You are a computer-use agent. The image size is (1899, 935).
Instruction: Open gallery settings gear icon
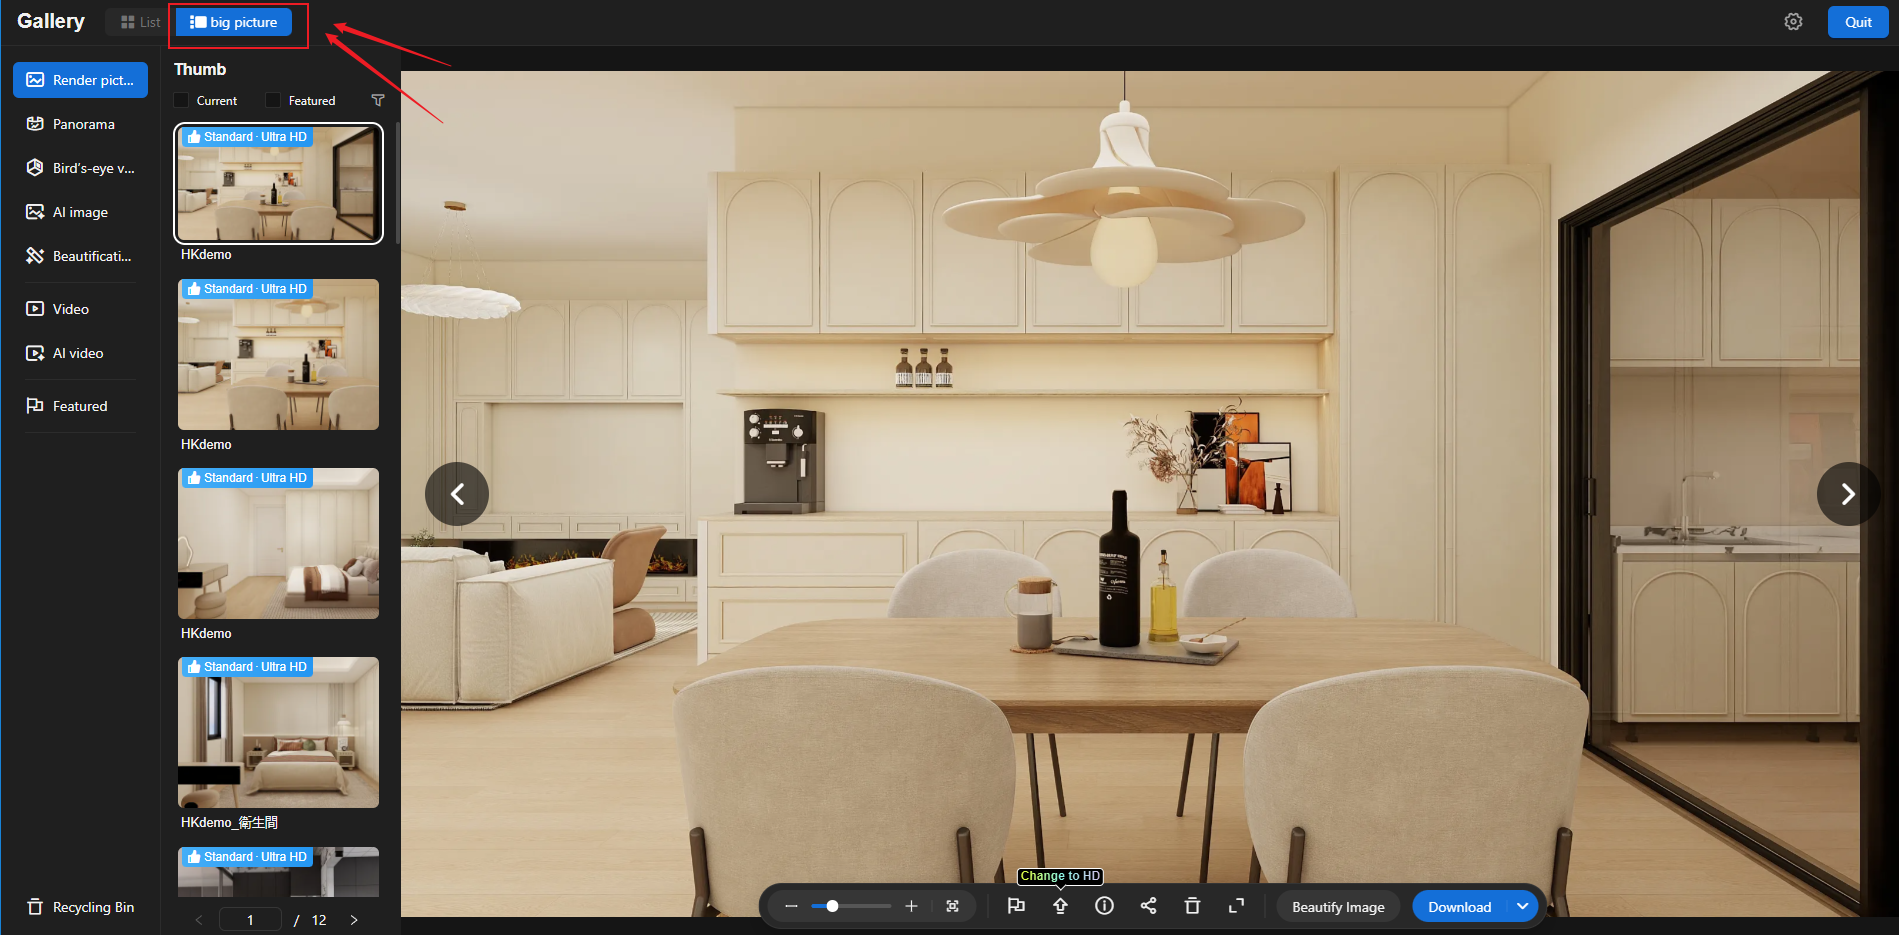pyautogui.click(x=1793, y=22)
